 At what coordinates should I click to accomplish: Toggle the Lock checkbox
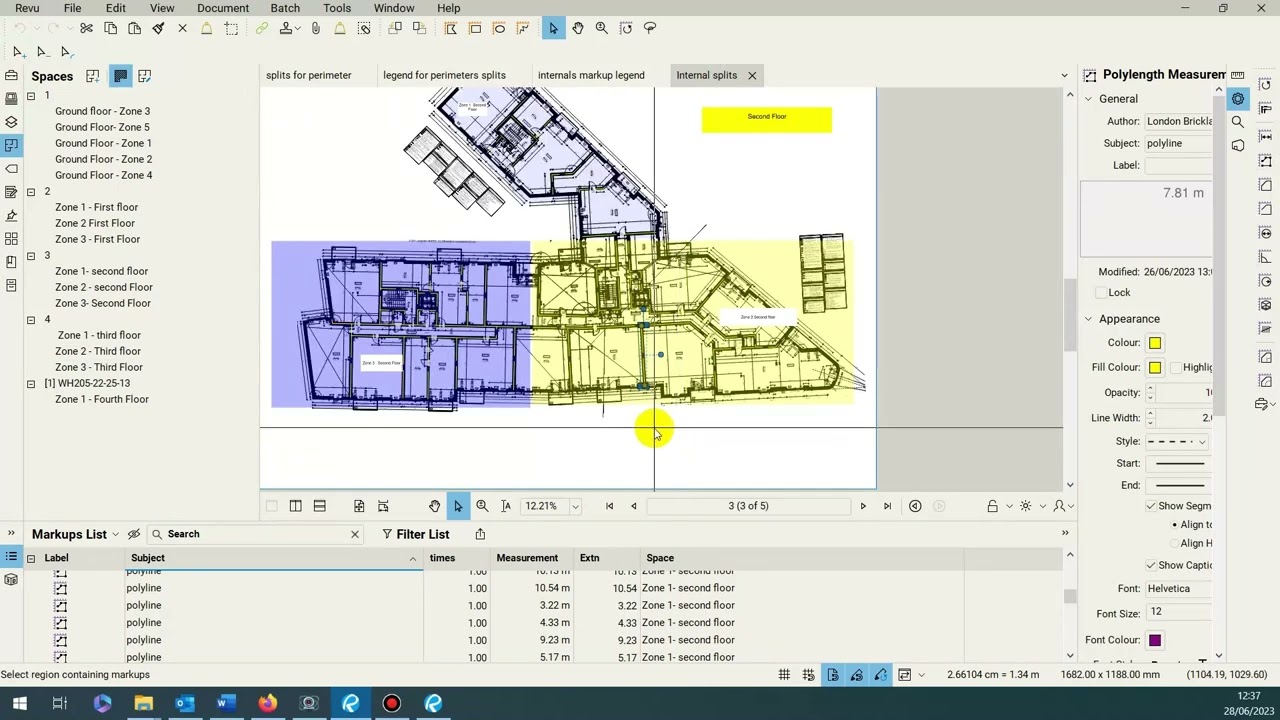(1101, 293)
